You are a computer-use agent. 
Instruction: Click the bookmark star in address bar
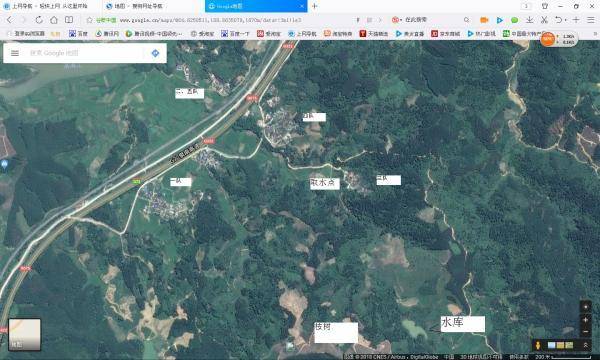90,20
